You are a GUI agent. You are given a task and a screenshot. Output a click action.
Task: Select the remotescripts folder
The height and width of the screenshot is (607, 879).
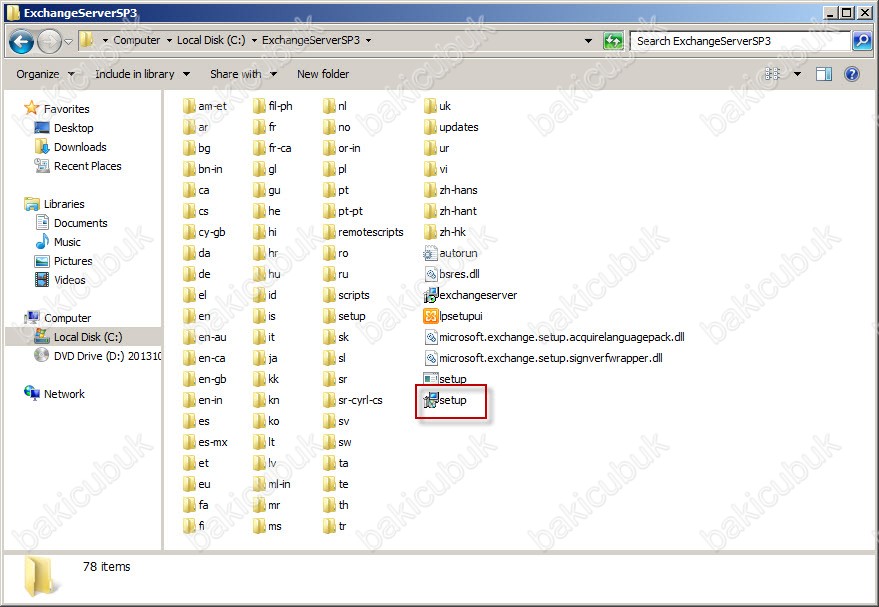(x=363, y=232)
